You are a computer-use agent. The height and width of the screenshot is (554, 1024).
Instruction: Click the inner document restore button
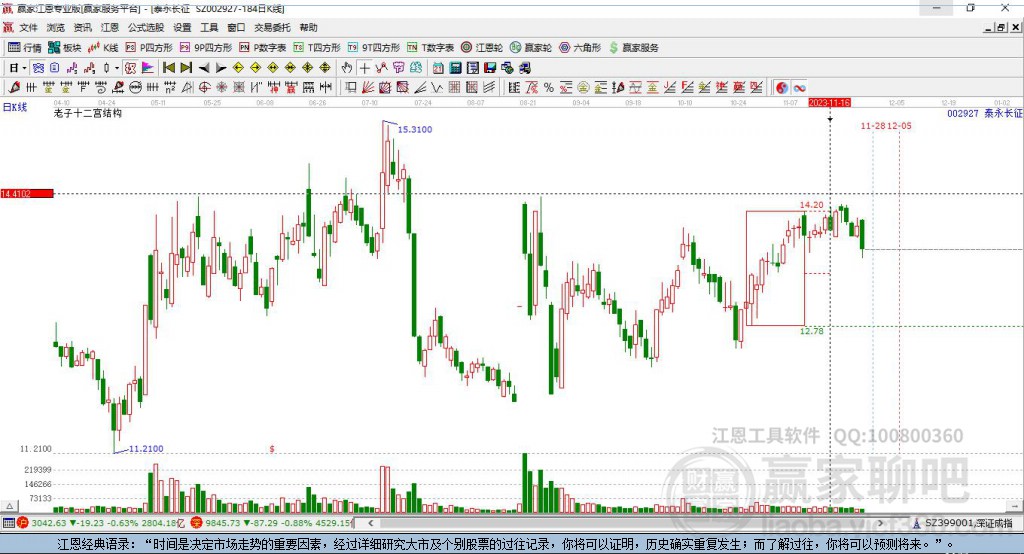(x=1001, y=27)
